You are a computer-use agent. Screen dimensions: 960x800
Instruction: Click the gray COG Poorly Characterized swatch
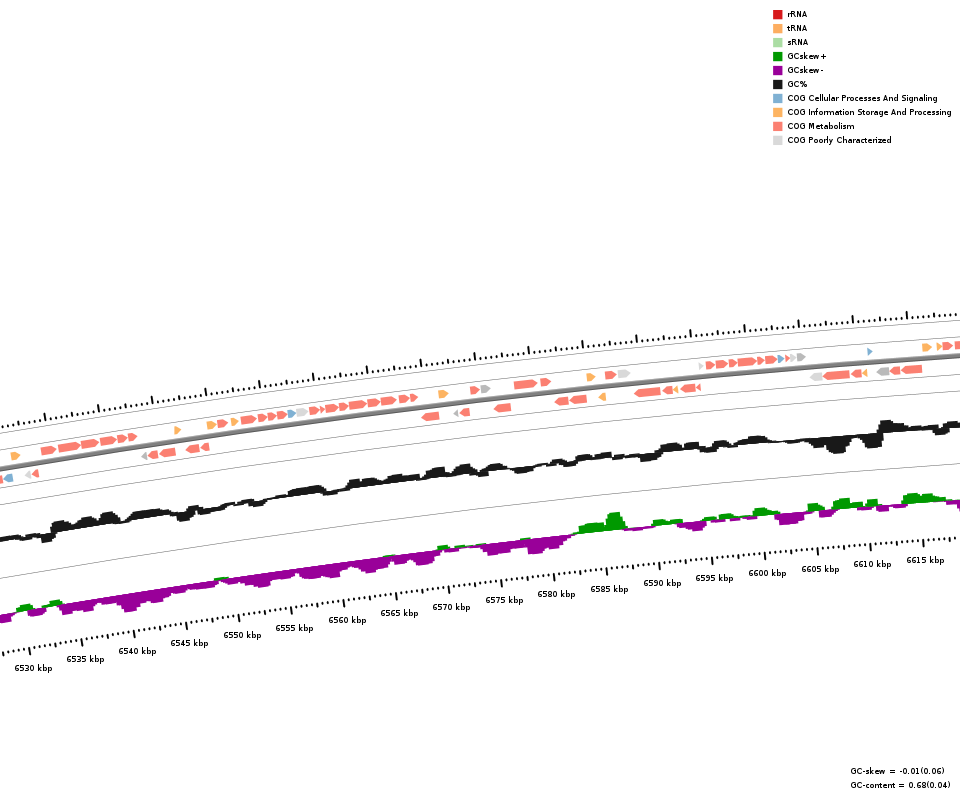tap(777, 140)
